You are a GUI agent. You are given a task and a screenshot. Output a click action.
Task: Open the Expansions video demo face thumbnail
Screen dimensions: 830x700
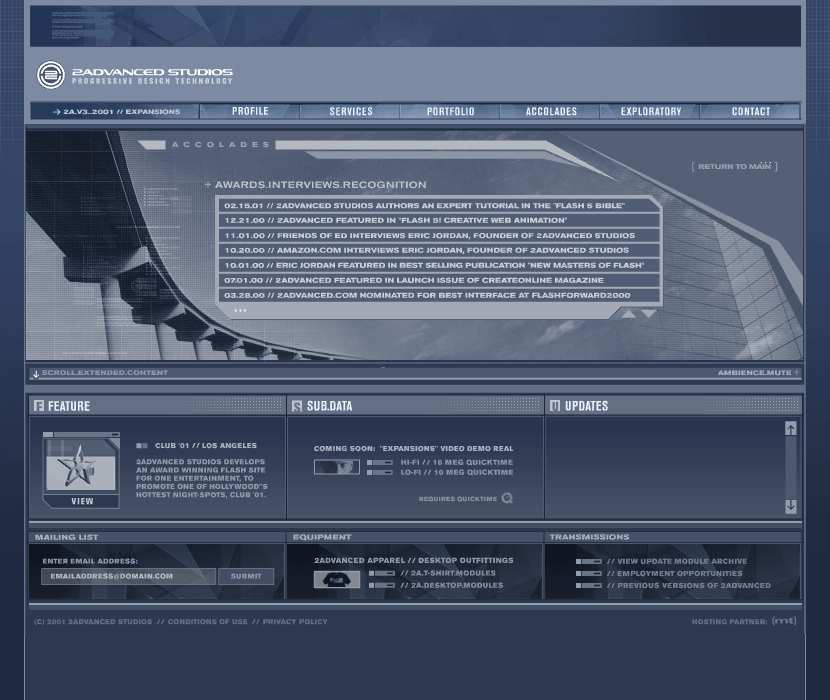coord(337,467)
